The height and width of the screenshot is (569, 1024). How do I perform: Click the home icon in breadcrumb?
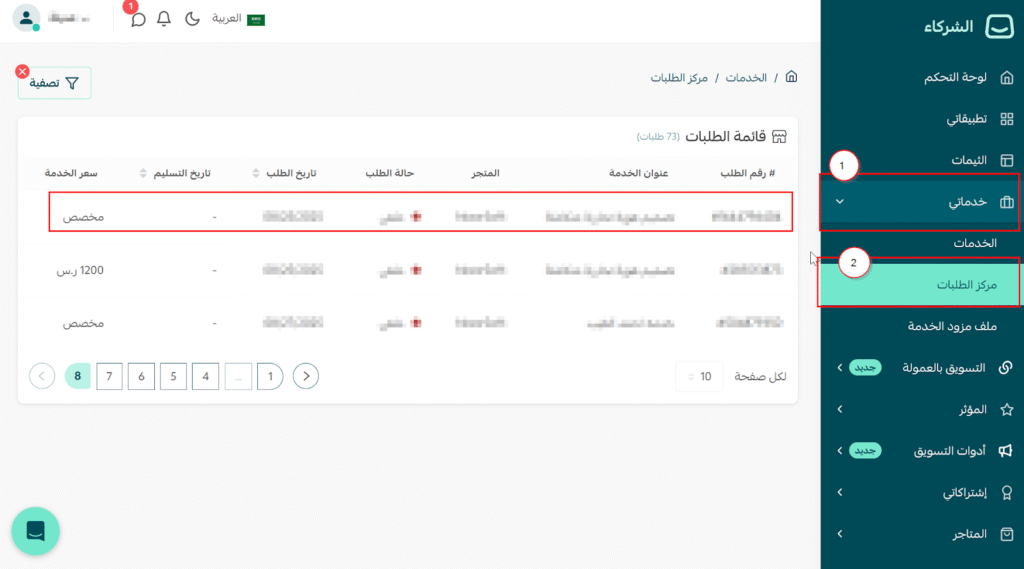coord(791,77)
